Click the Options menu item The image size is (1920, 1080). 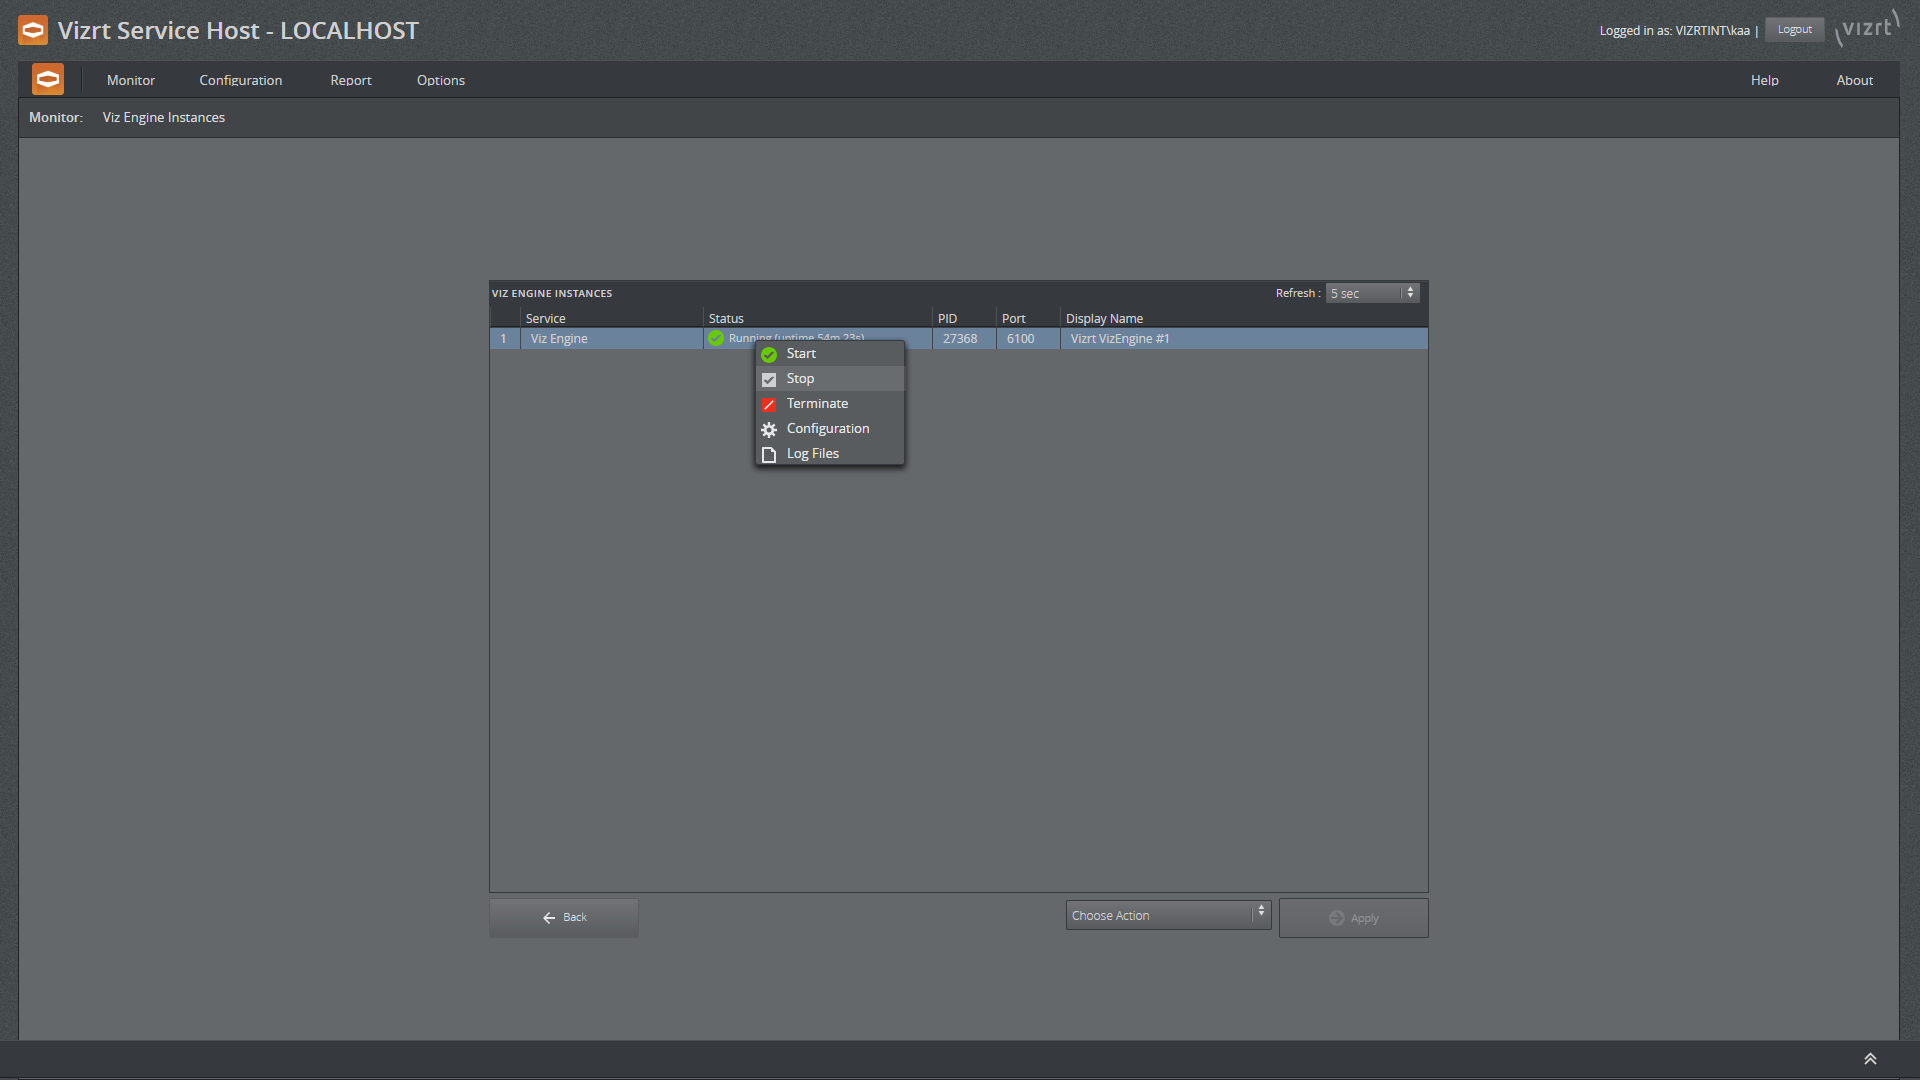[x=440, y=79]
